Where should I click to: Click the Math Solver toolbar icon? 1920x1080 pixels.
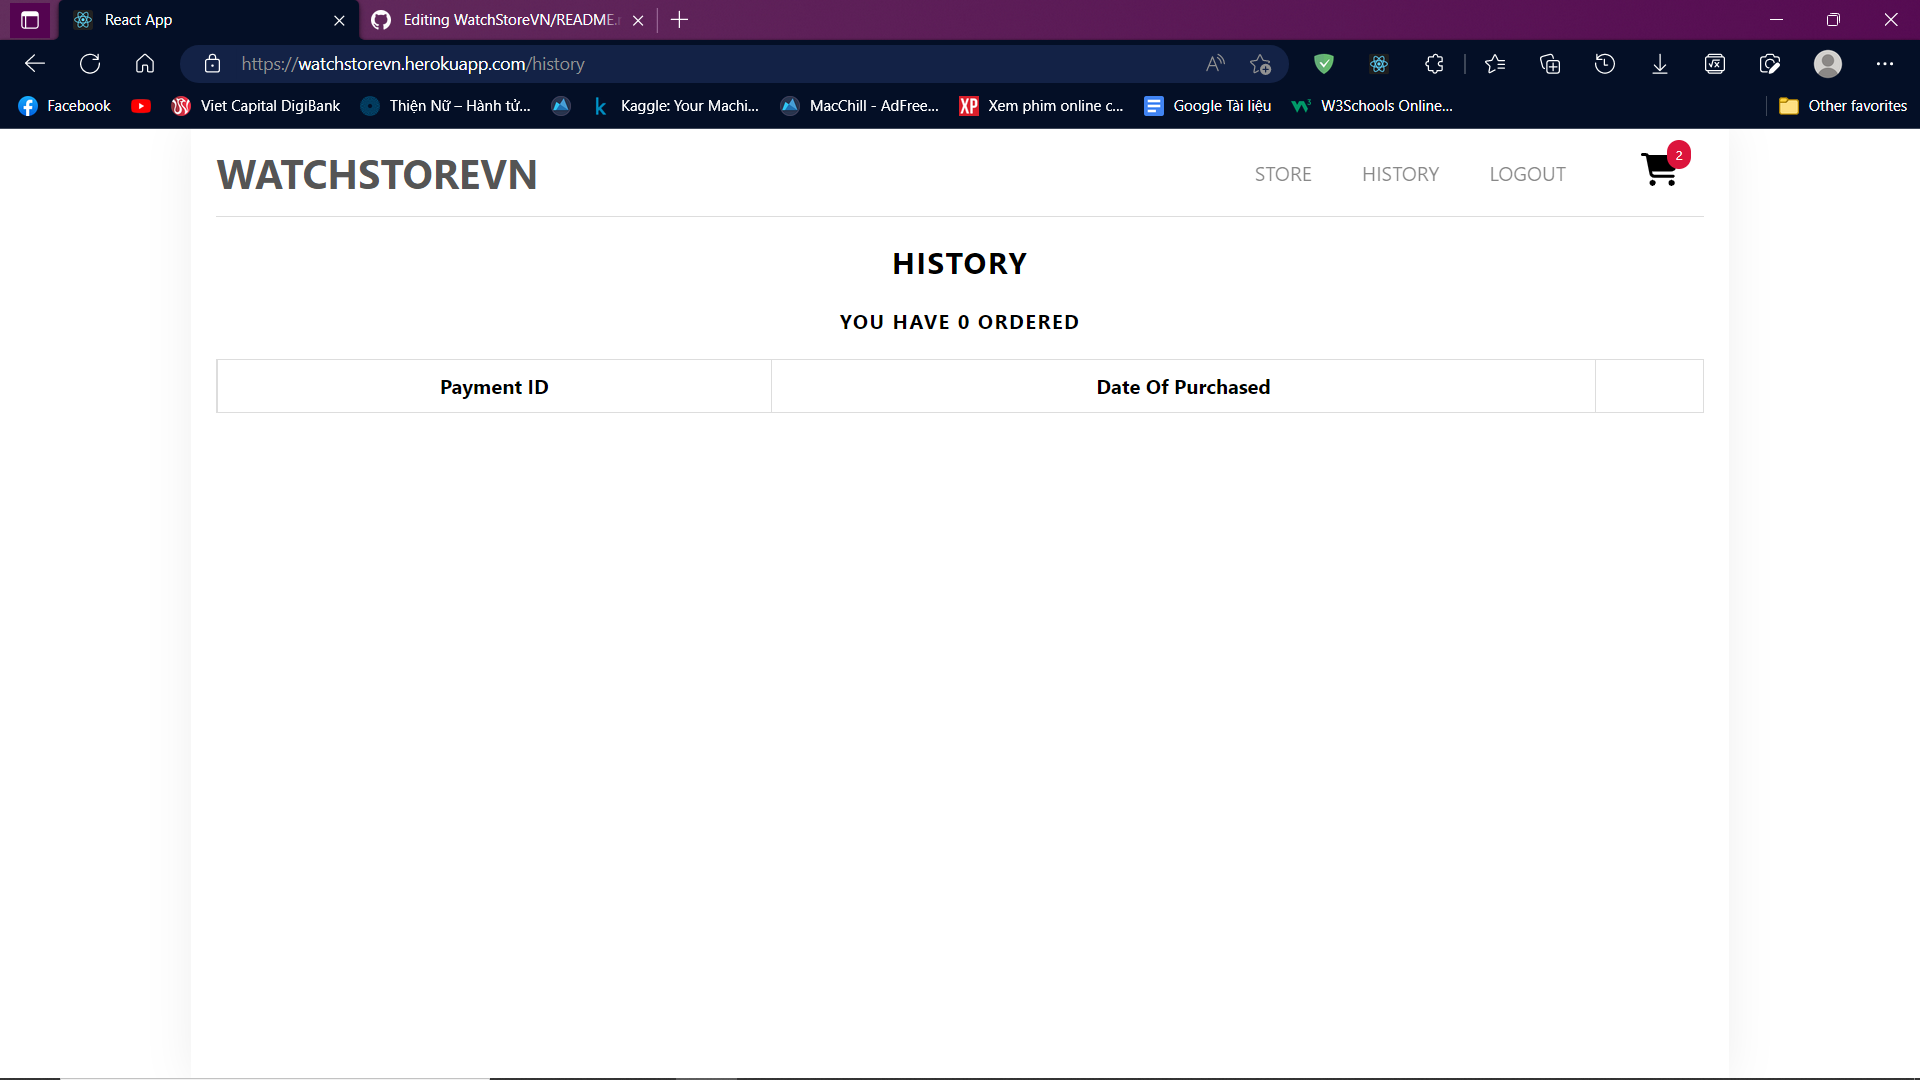pyautogui.click(x=1715, y=63)
